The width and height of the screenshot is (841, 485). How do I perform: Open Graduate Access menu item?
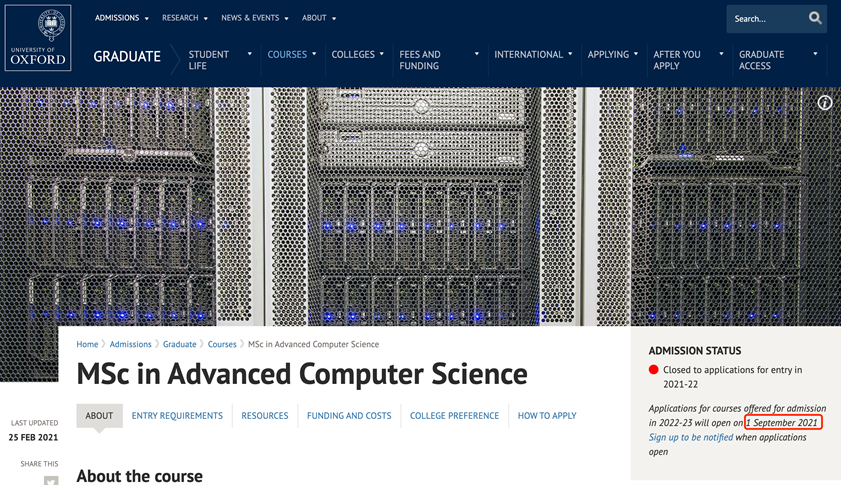761,60
